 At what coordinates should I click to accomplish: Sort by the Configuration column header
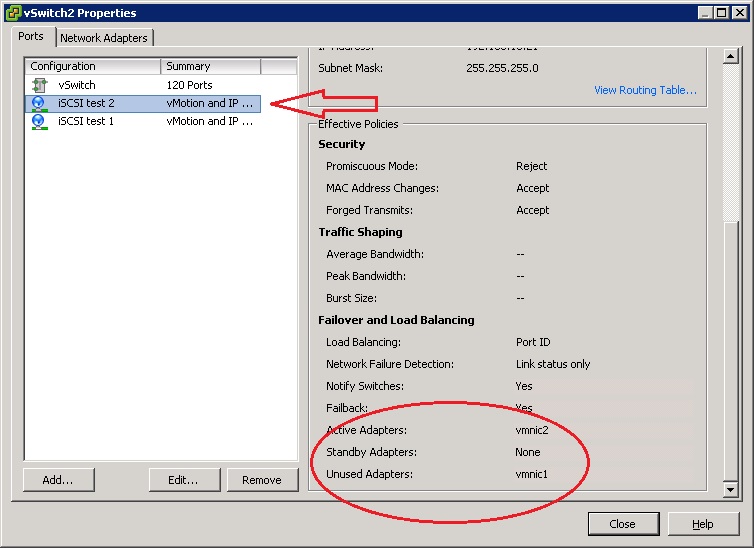tap(92, 66)
